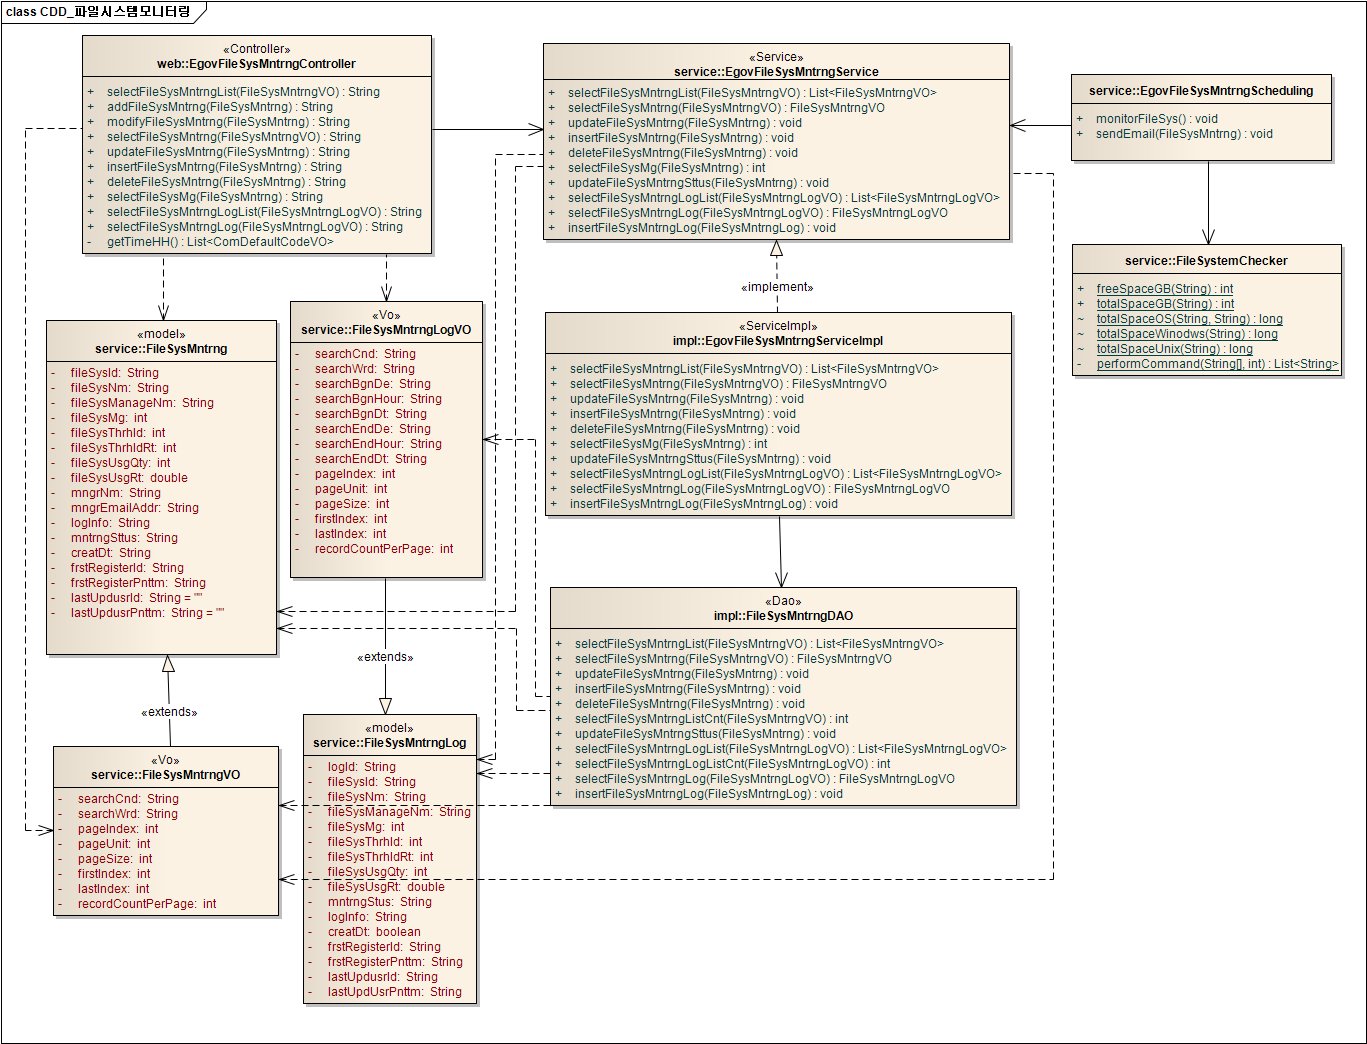Click the performCommand underlined static method
The height and width of the screenshot is (1044, 1367).
click(x=1216, y=364)
